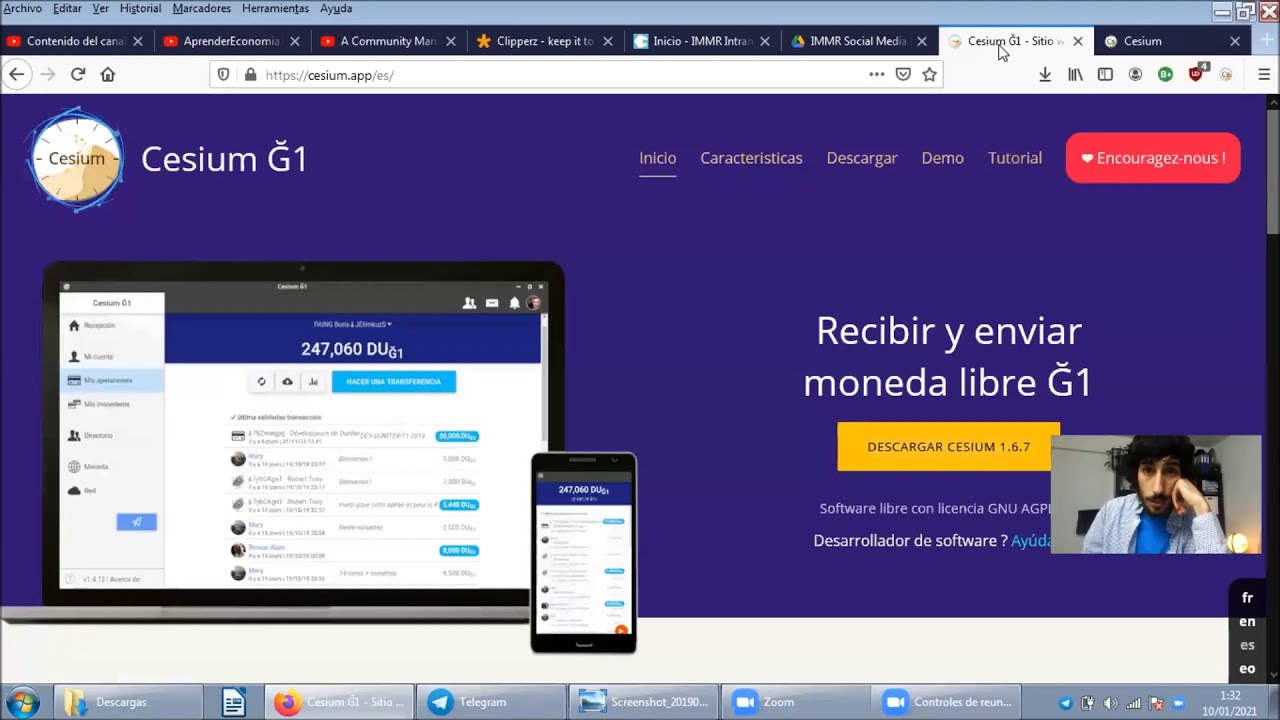Viewport: 1280px width, 720px height.
Task: Toggle the sidebar icon in toolbar
Action: click(1105, 74)
